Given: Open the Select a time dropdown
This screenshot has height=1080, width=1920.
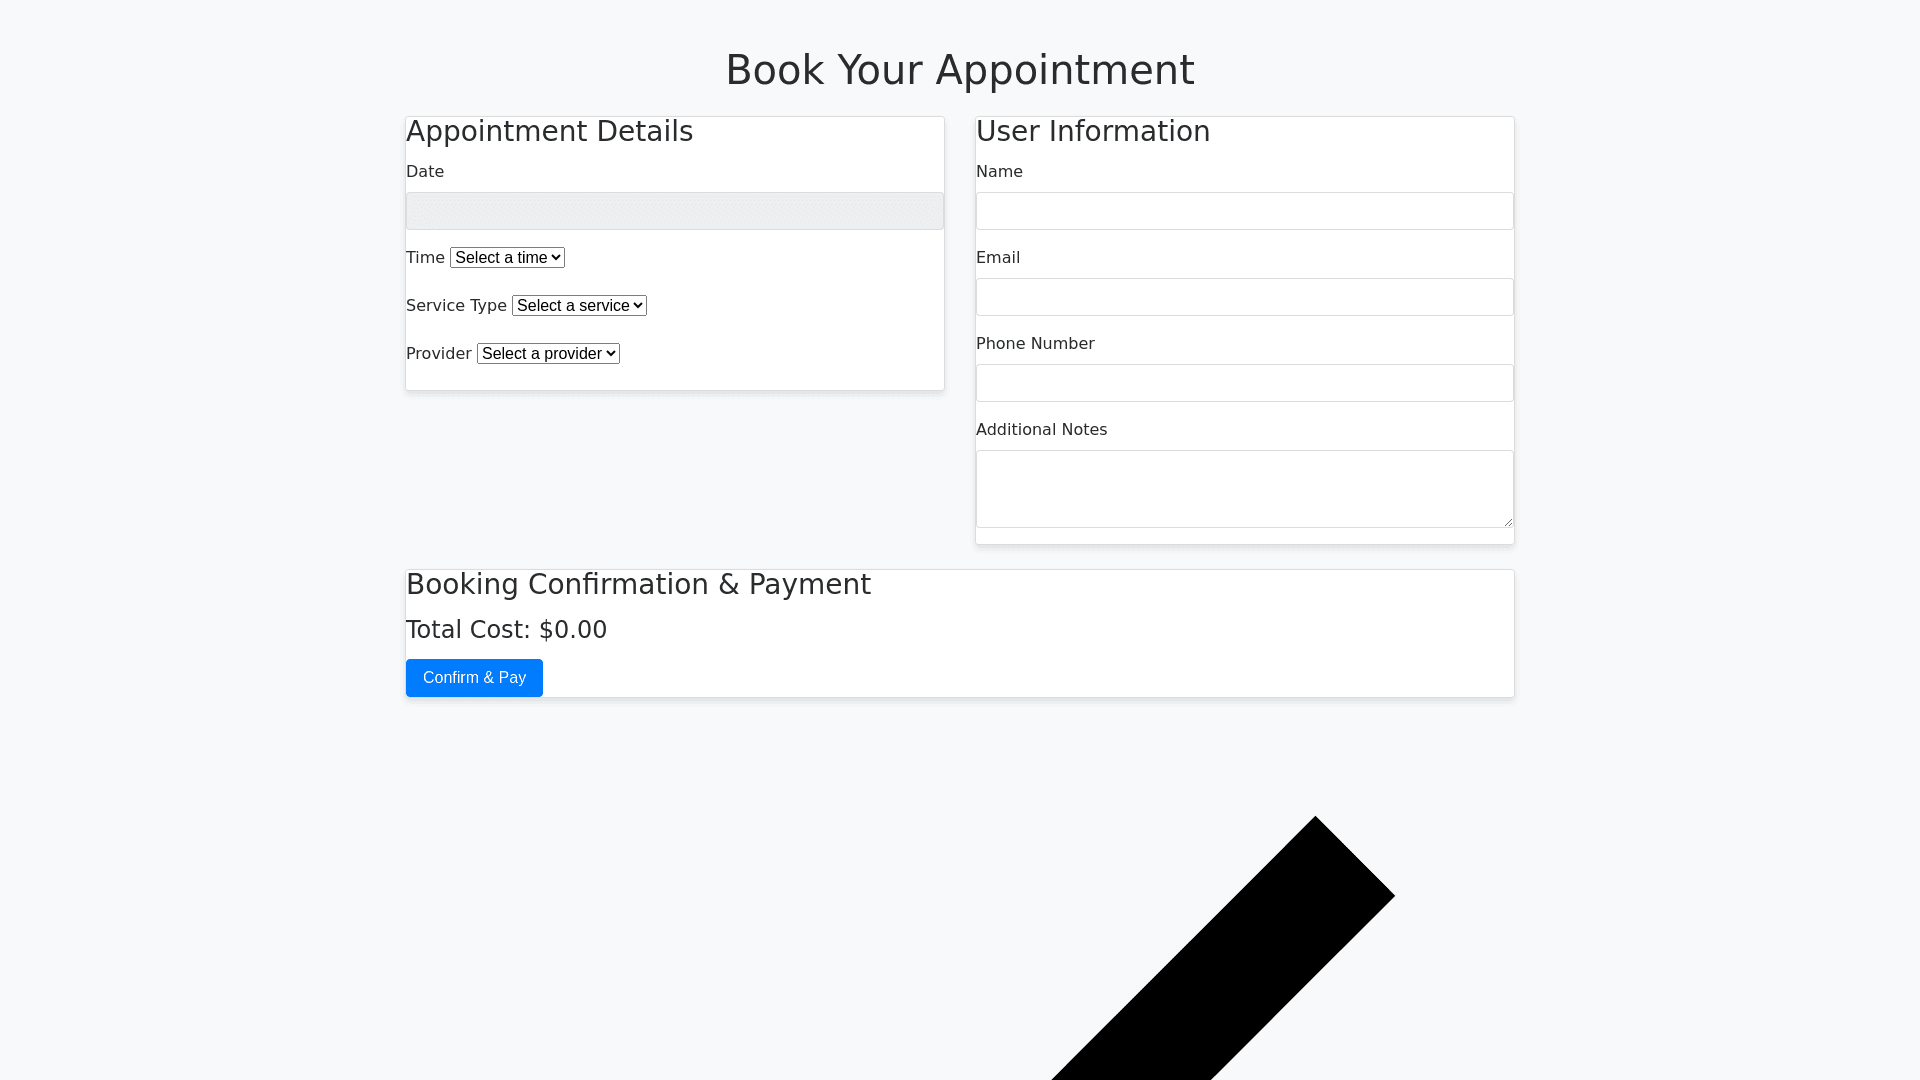Looking at the screenshot, I should (507, 258).
